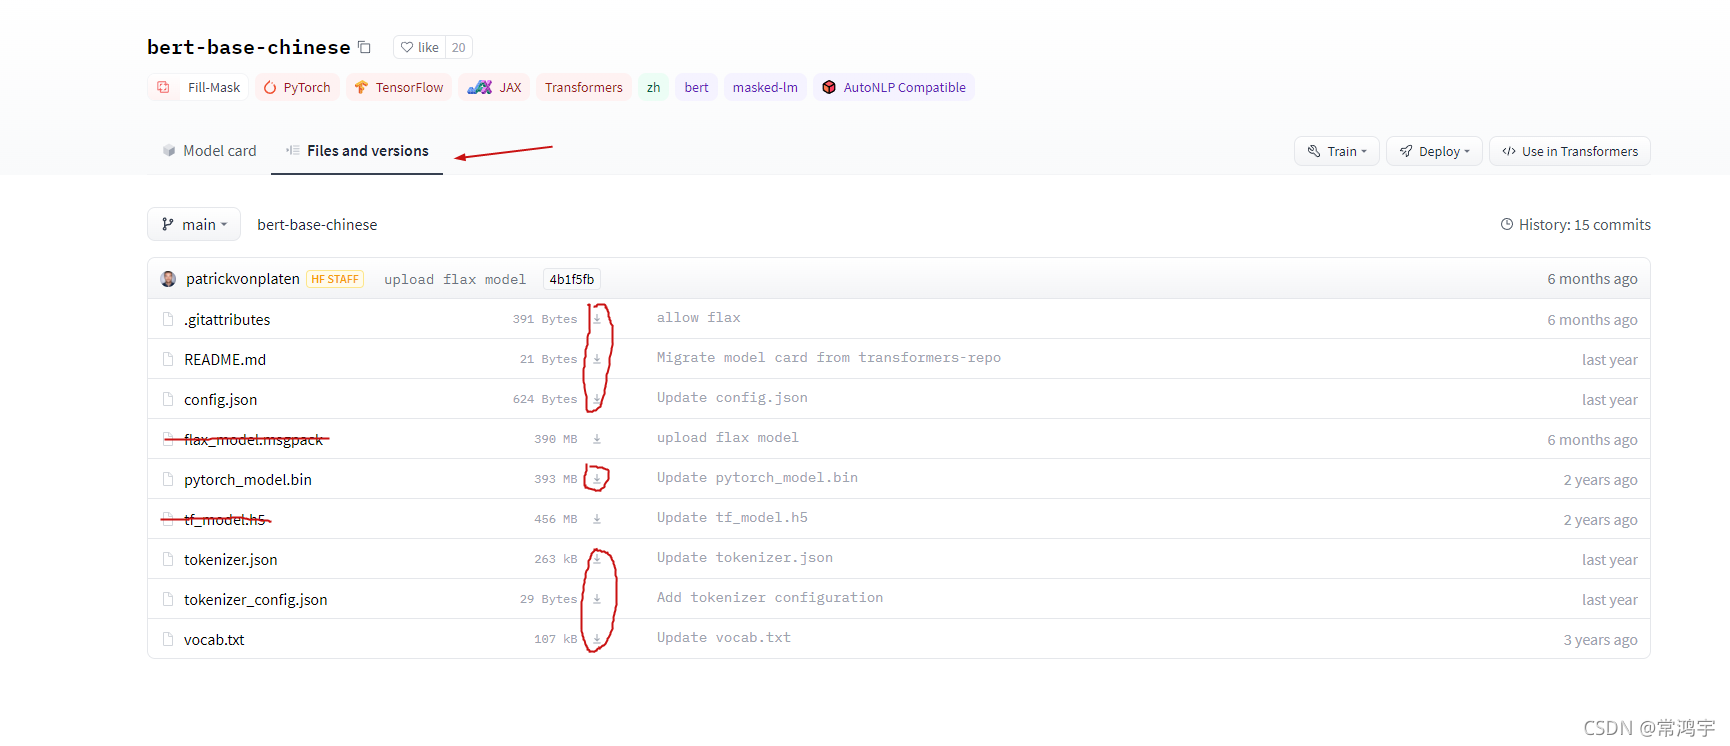This screenshot has height=746, width=1730.
Task: Open the 'Update pytorch_model.bin' commit message
Action: coord(757,478)
